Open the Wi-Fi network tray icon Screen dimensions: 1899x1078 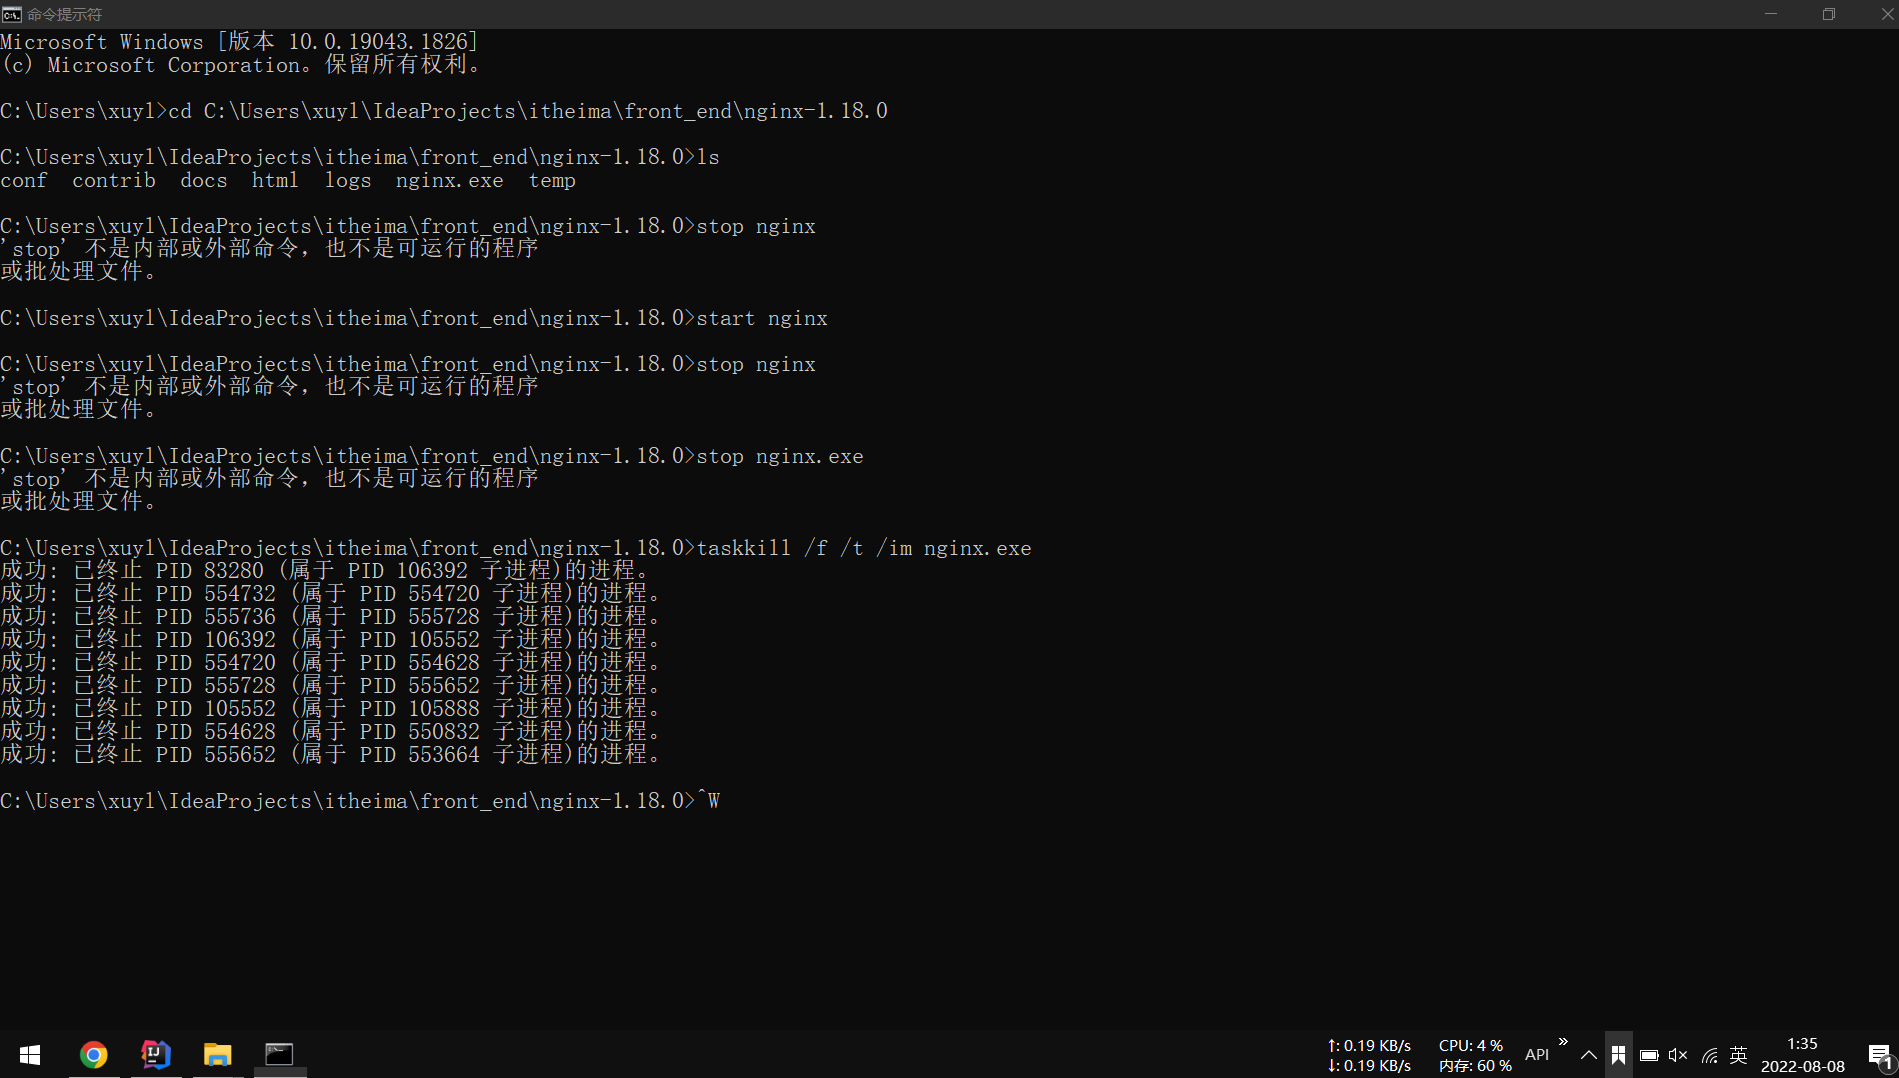pos(1710,1055)
